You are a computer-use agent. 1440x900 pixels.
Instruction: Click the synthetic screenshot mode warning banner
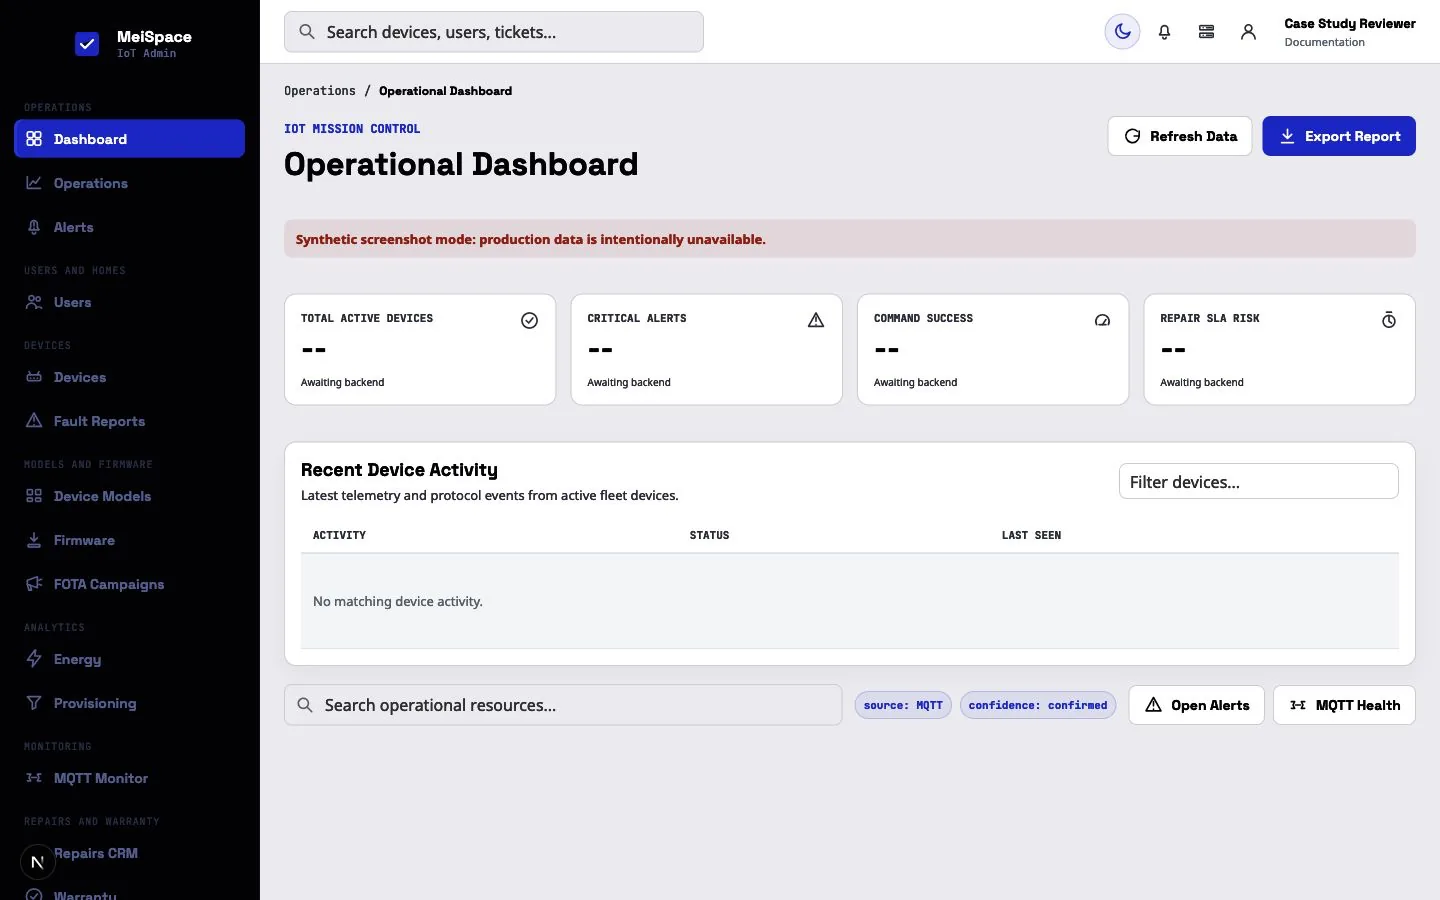(850, 239)
